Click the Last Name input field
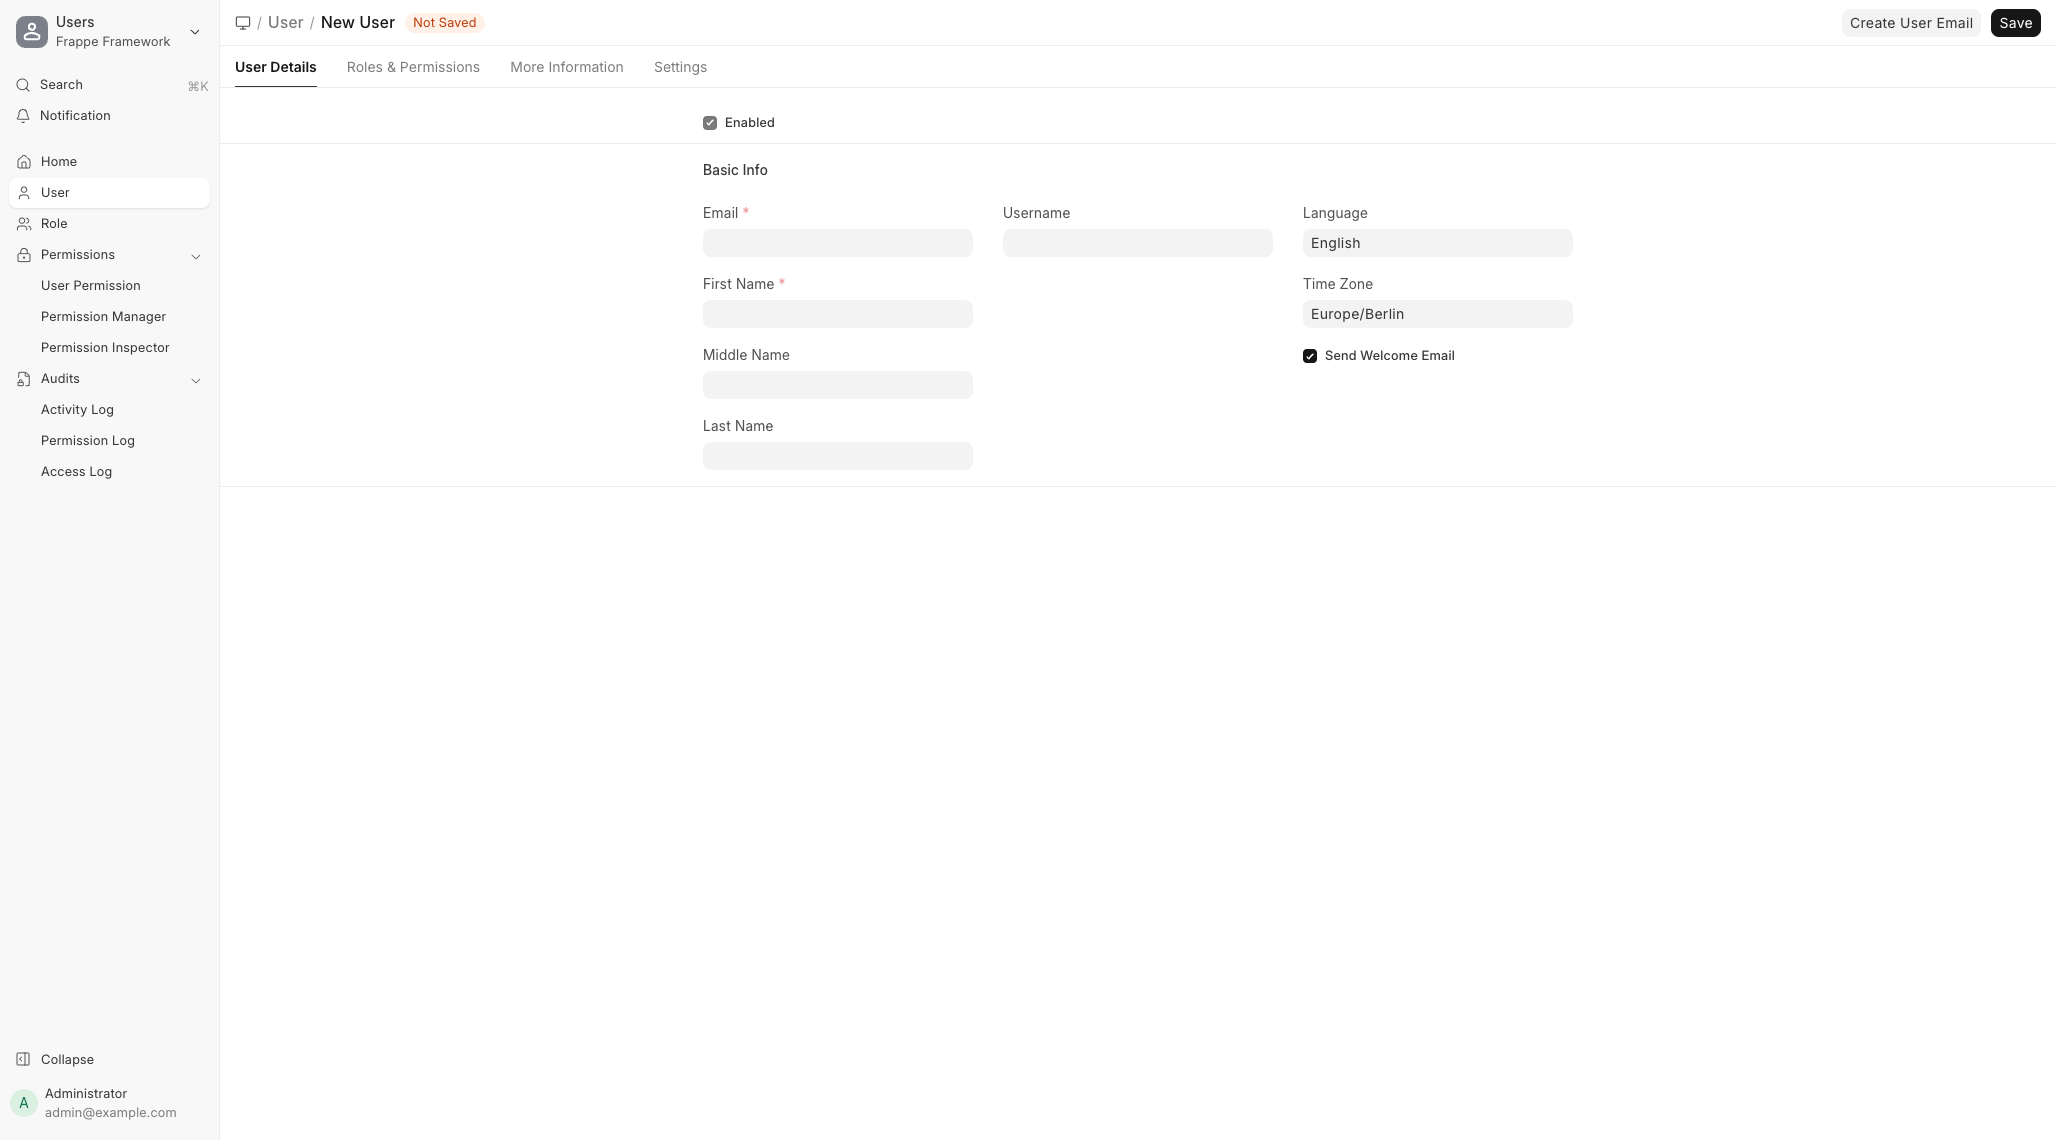2056x1140 pixels. [x=838, y=456]
